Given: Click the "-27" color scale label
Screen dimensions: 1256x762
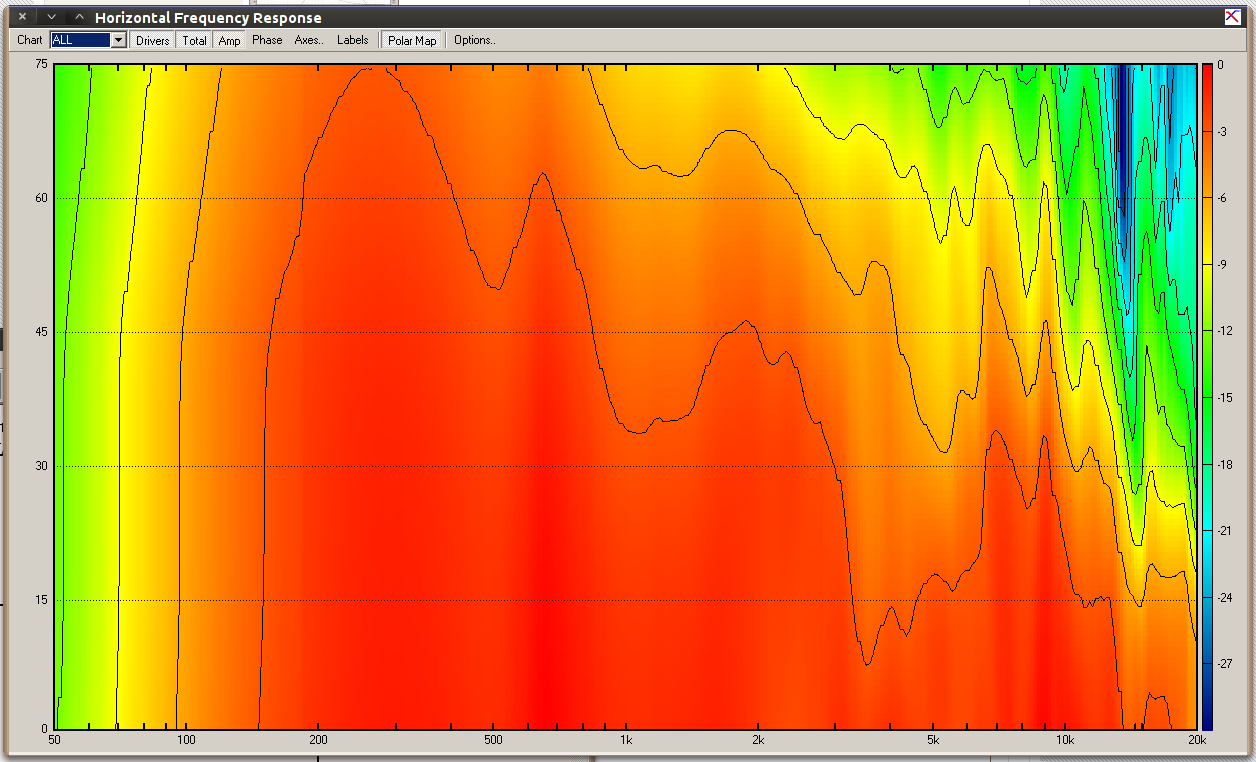Looking at the screenshot, I should [1224, 663].
